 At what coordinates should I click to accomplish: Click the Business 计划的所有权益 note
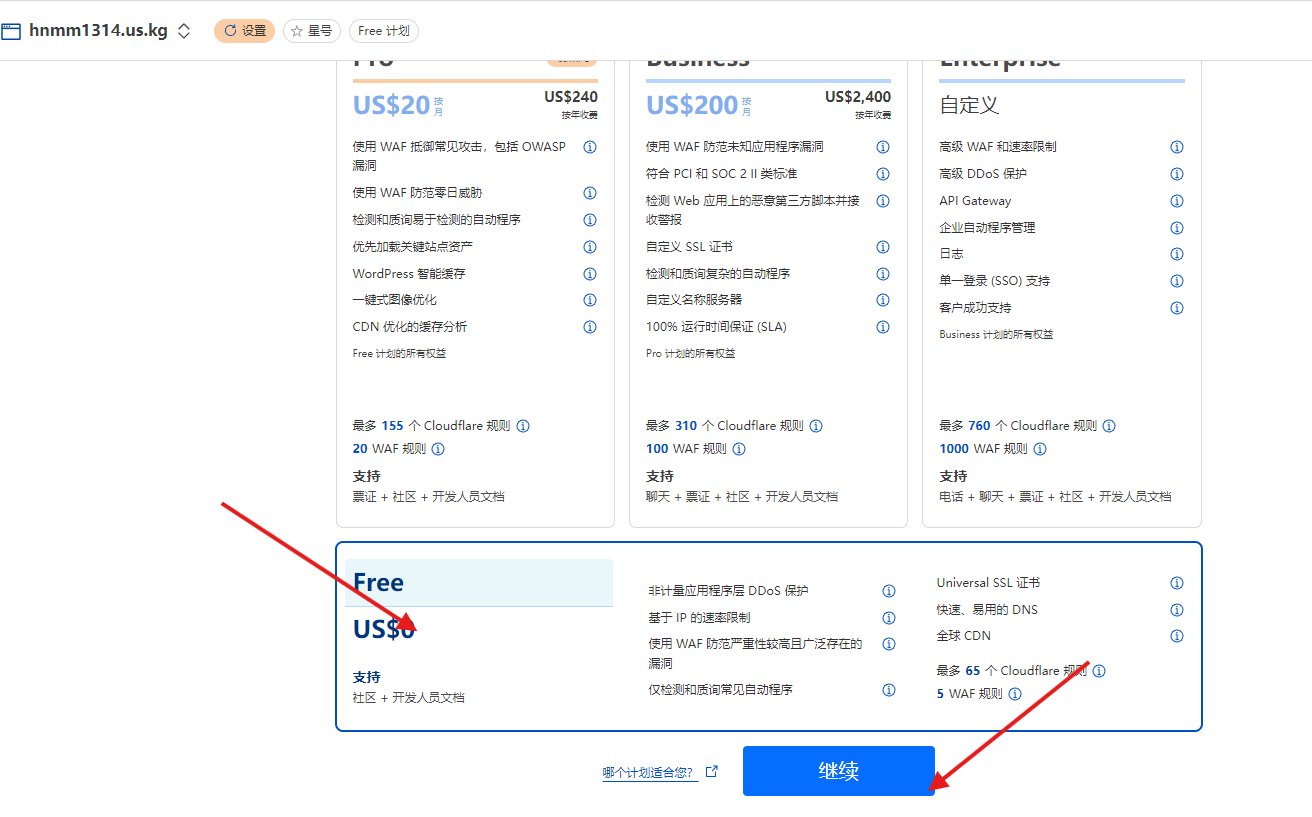pyautogui.click(x=996, y=335)
